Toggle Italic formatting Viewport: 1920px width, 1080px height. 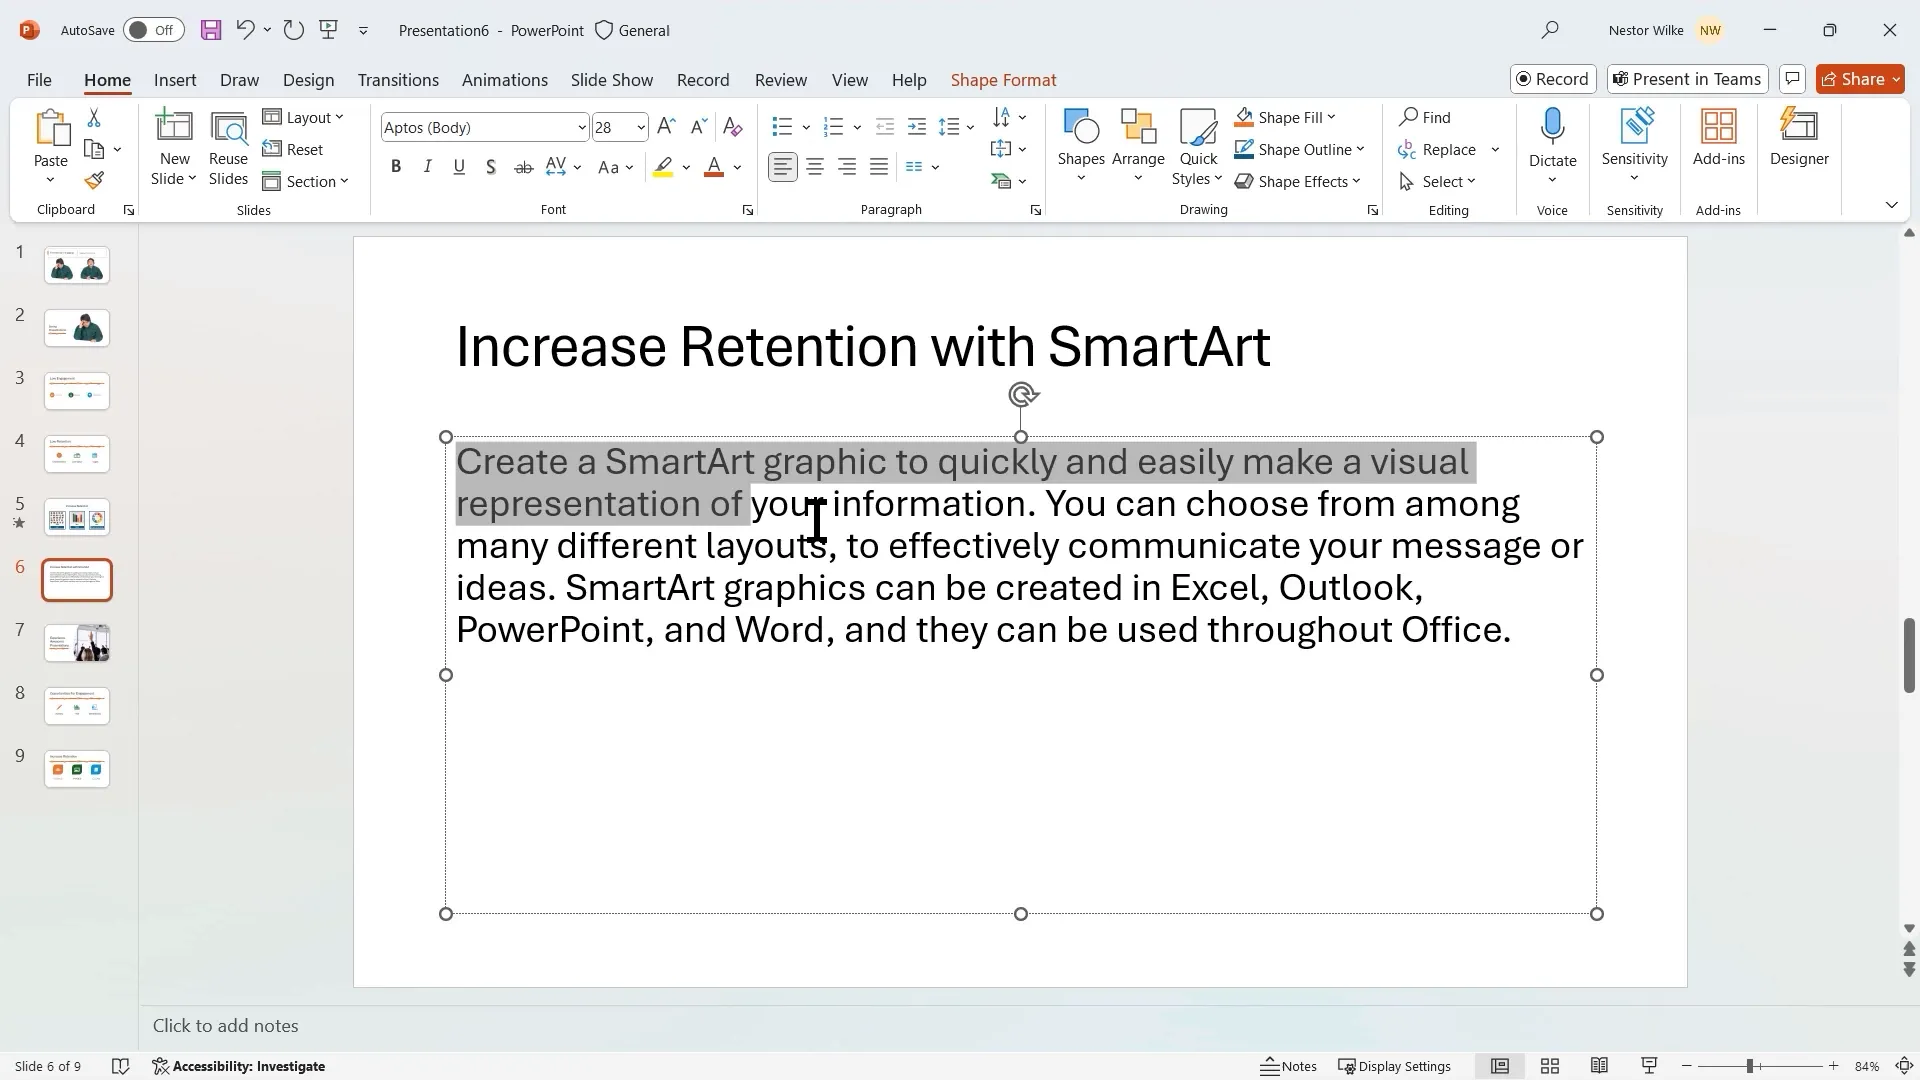[427, 167]
